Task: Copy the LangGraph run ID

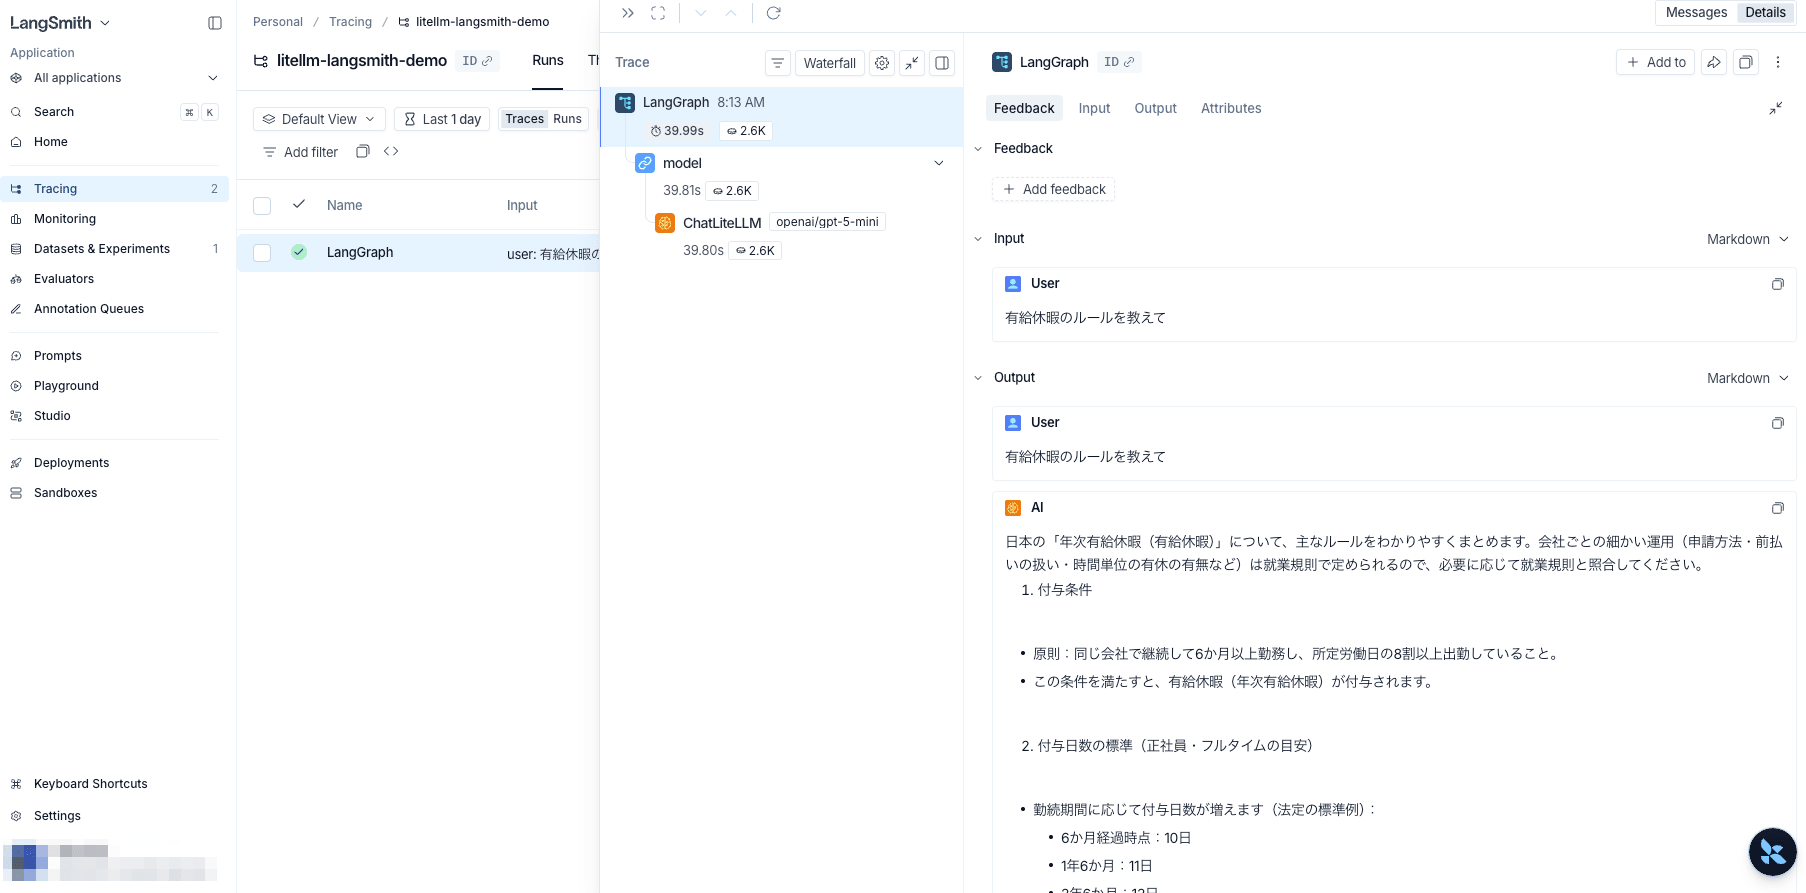Action: pyautogui.click(x=1119, y=62)
